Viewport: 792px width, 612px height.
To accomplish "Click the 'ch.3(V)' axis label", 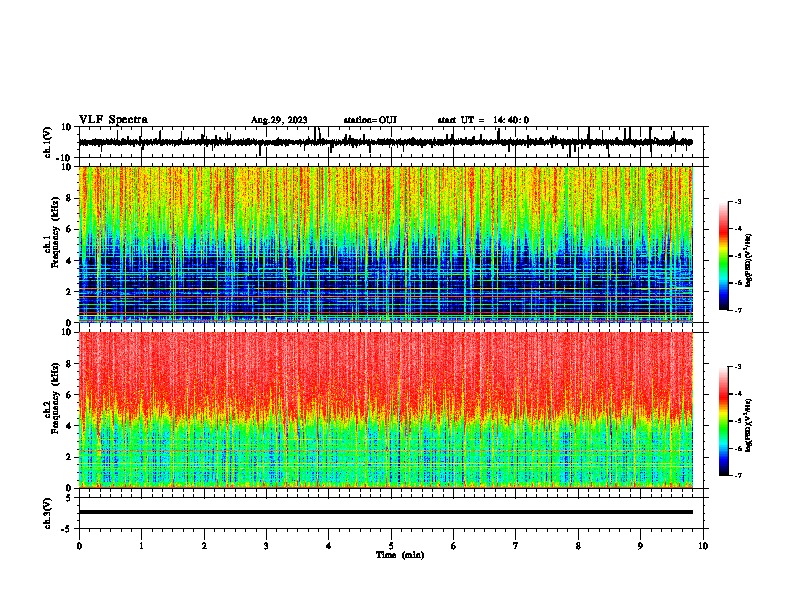I will [x=48, y=514].
